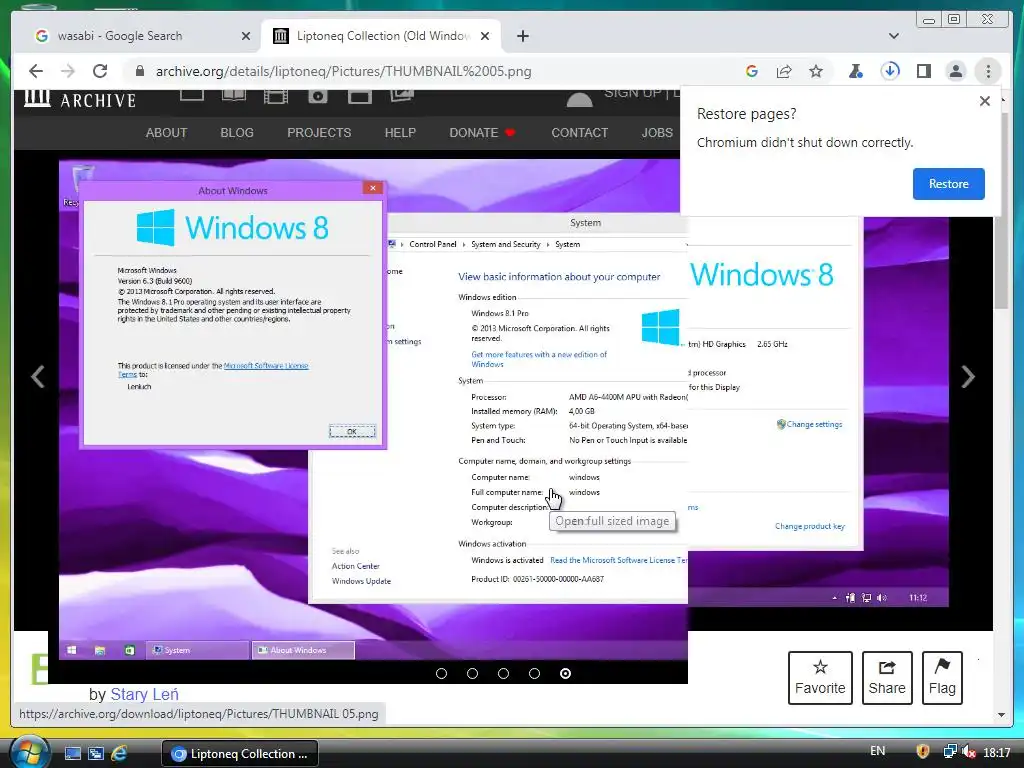Screen dimensions: 1024x768
Task: Expand the tab search dropdown arrow
Action: click(x=894, y=36)
